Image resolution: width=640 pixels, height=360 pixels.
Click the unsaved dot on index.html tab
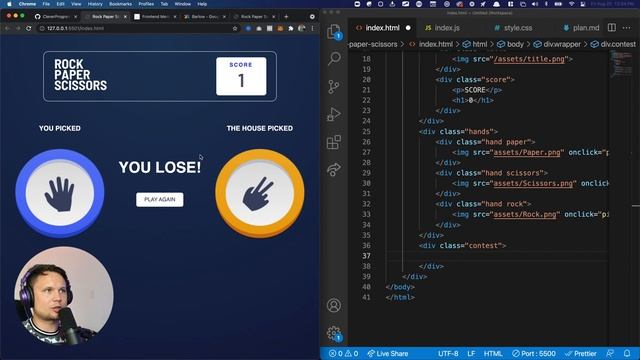408,28
